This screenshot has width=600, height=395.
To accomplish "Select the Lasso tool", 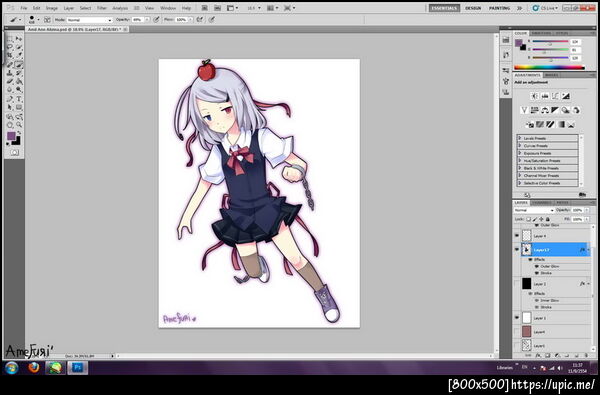I will point(10,47).
